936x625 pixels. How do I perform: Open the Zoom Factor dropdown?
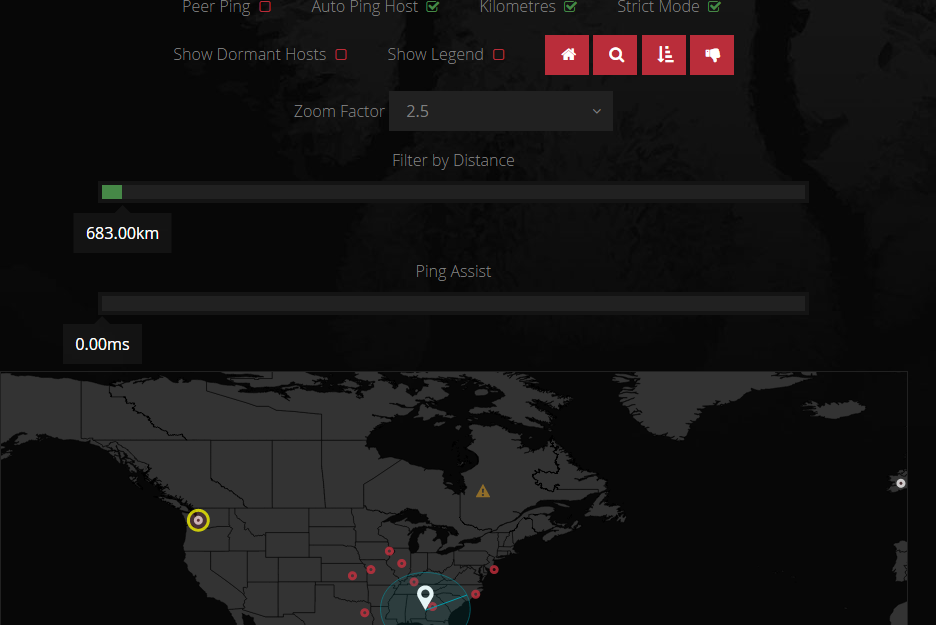tap(501, 111)
